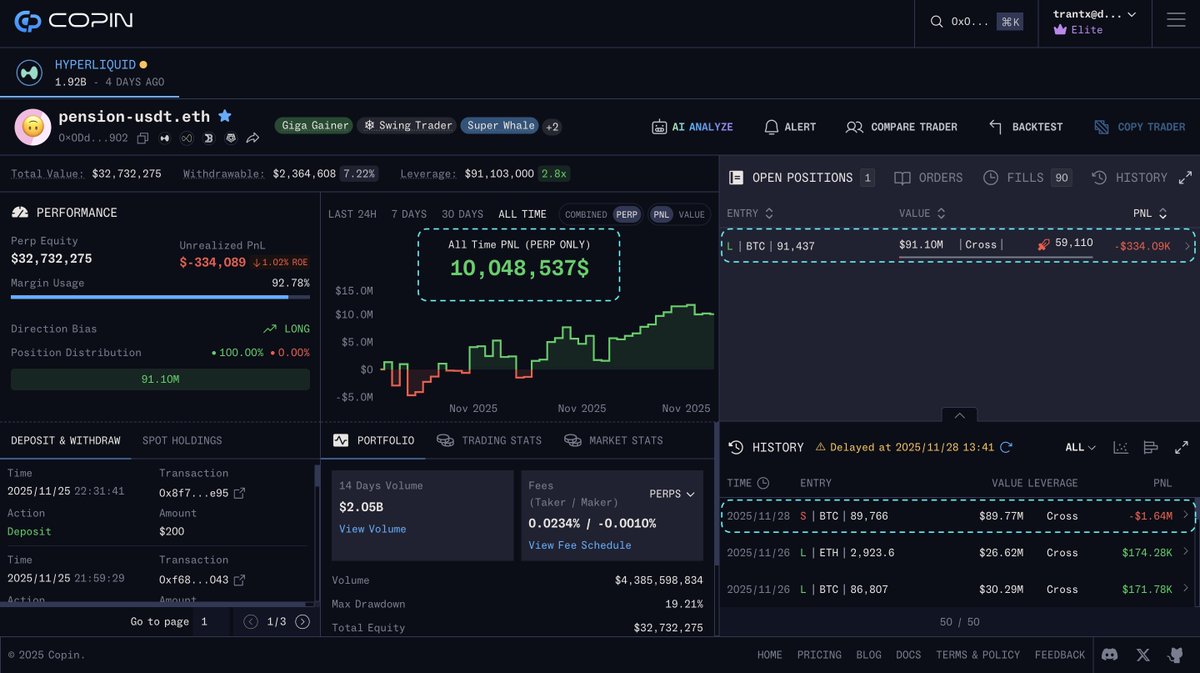Click the Compare Trader people icon
The width and height of the screenshot is (1200, 673).
coord(854,127)
